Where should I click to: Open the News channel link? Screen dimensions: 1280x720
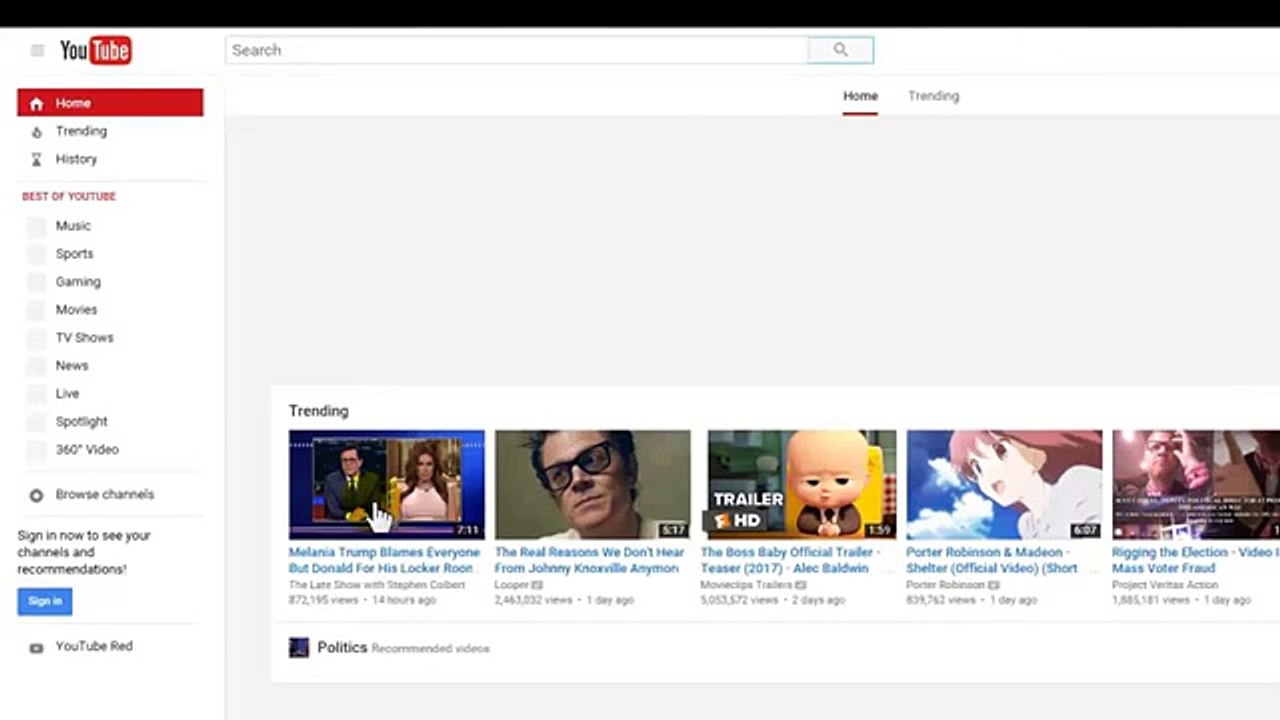72,366
